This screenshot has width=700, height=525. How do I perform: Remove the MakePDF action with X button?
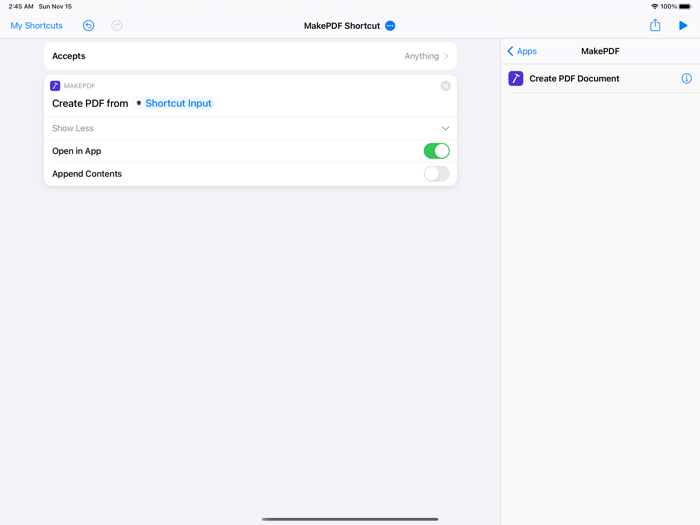[x=446, y=86]
